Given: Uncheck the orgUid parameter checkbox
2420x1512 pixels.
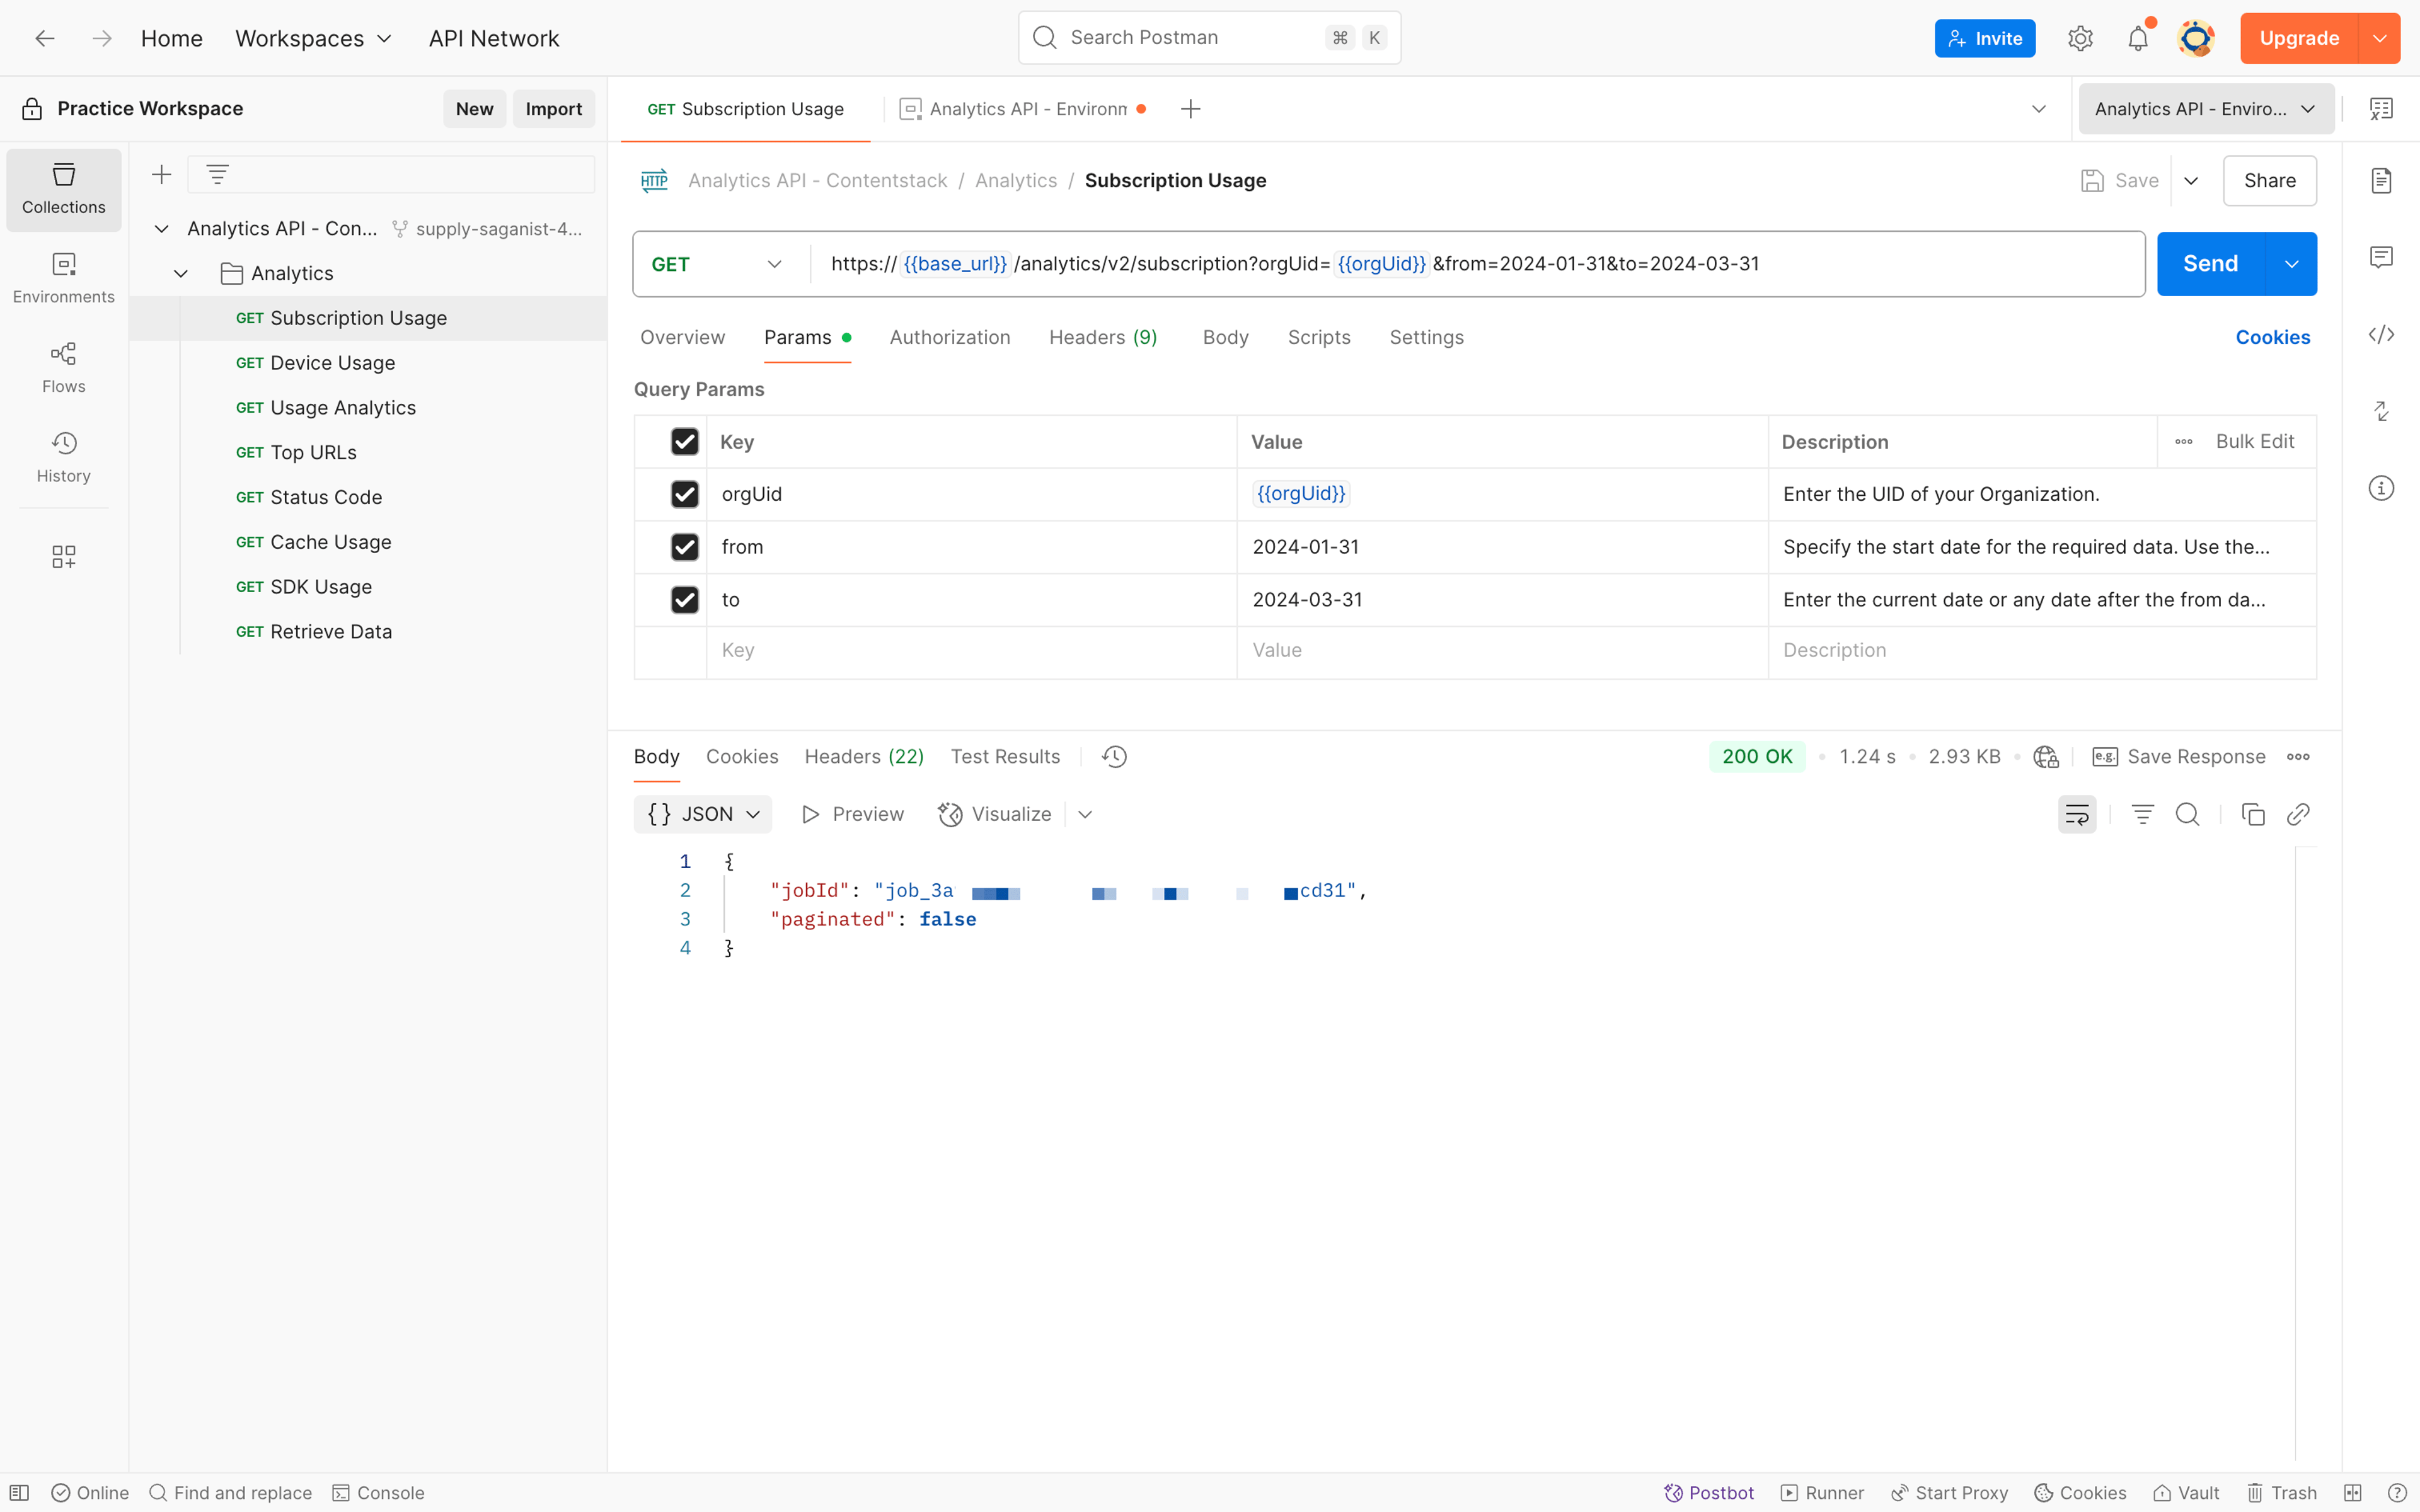Looking at the screenshot, I should pos(685,494).
